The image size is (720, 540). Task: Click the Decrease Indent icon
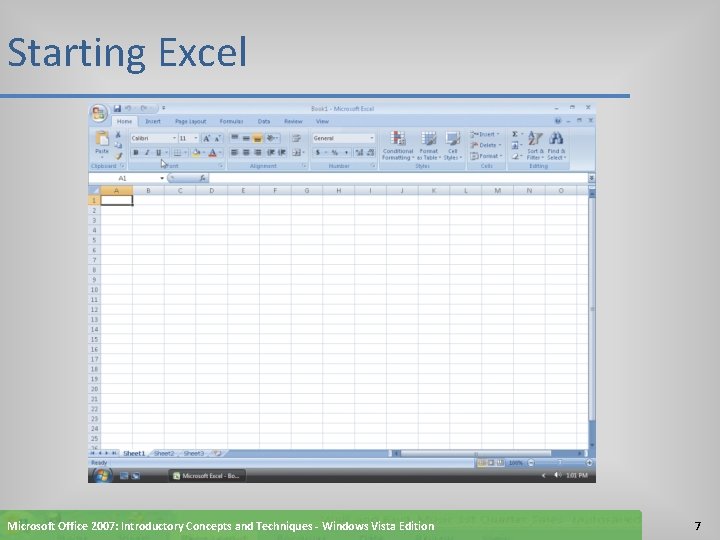point(271,152)
